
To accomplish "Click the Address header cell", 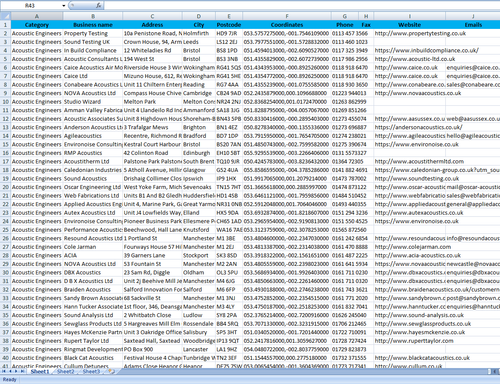I will tap(152, 25).
